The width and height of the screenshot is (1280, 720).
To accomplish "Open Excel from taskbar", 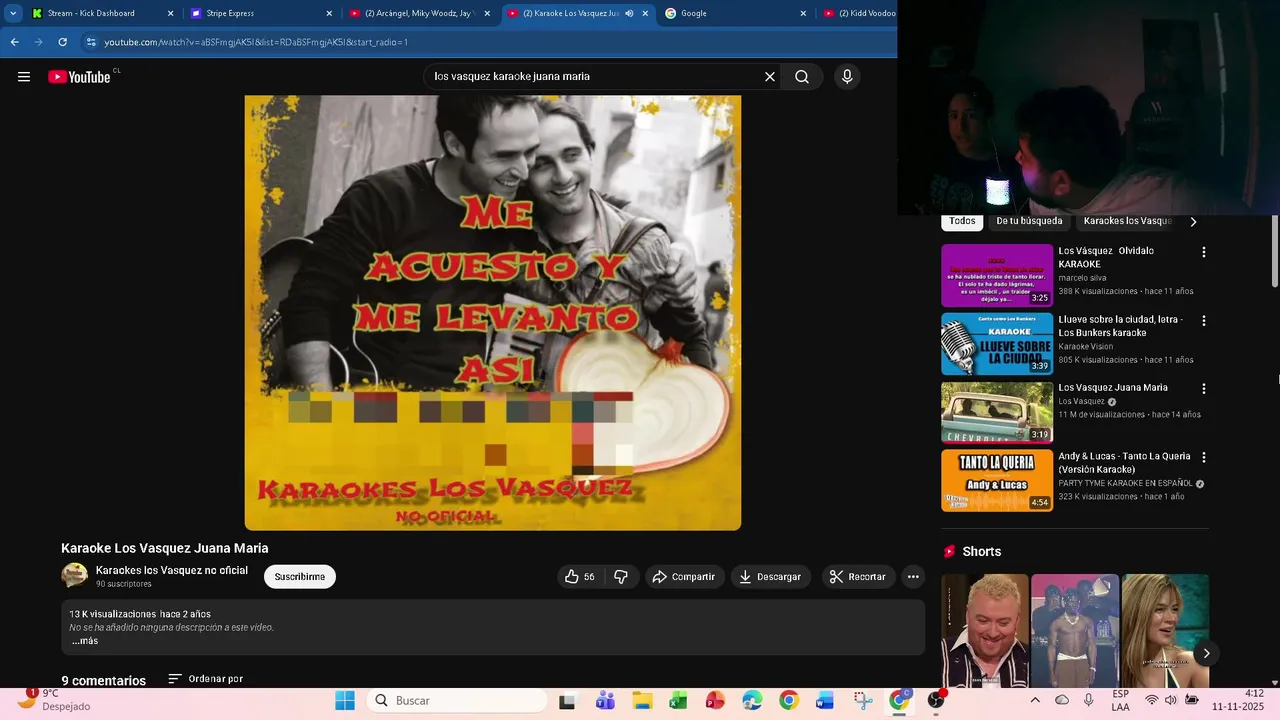I will pyautogui.click(x=678, y=701).
